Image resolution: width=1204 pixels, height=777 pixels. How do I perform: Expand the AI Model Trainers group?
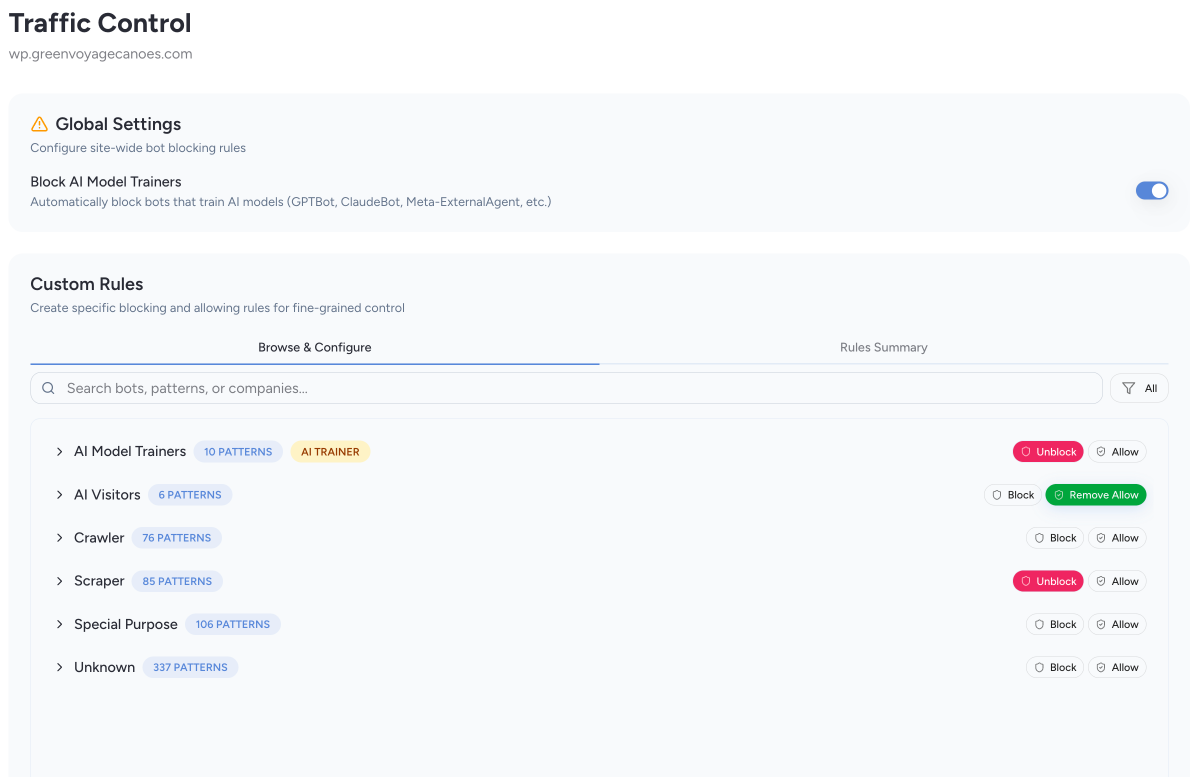coord(60,452)
